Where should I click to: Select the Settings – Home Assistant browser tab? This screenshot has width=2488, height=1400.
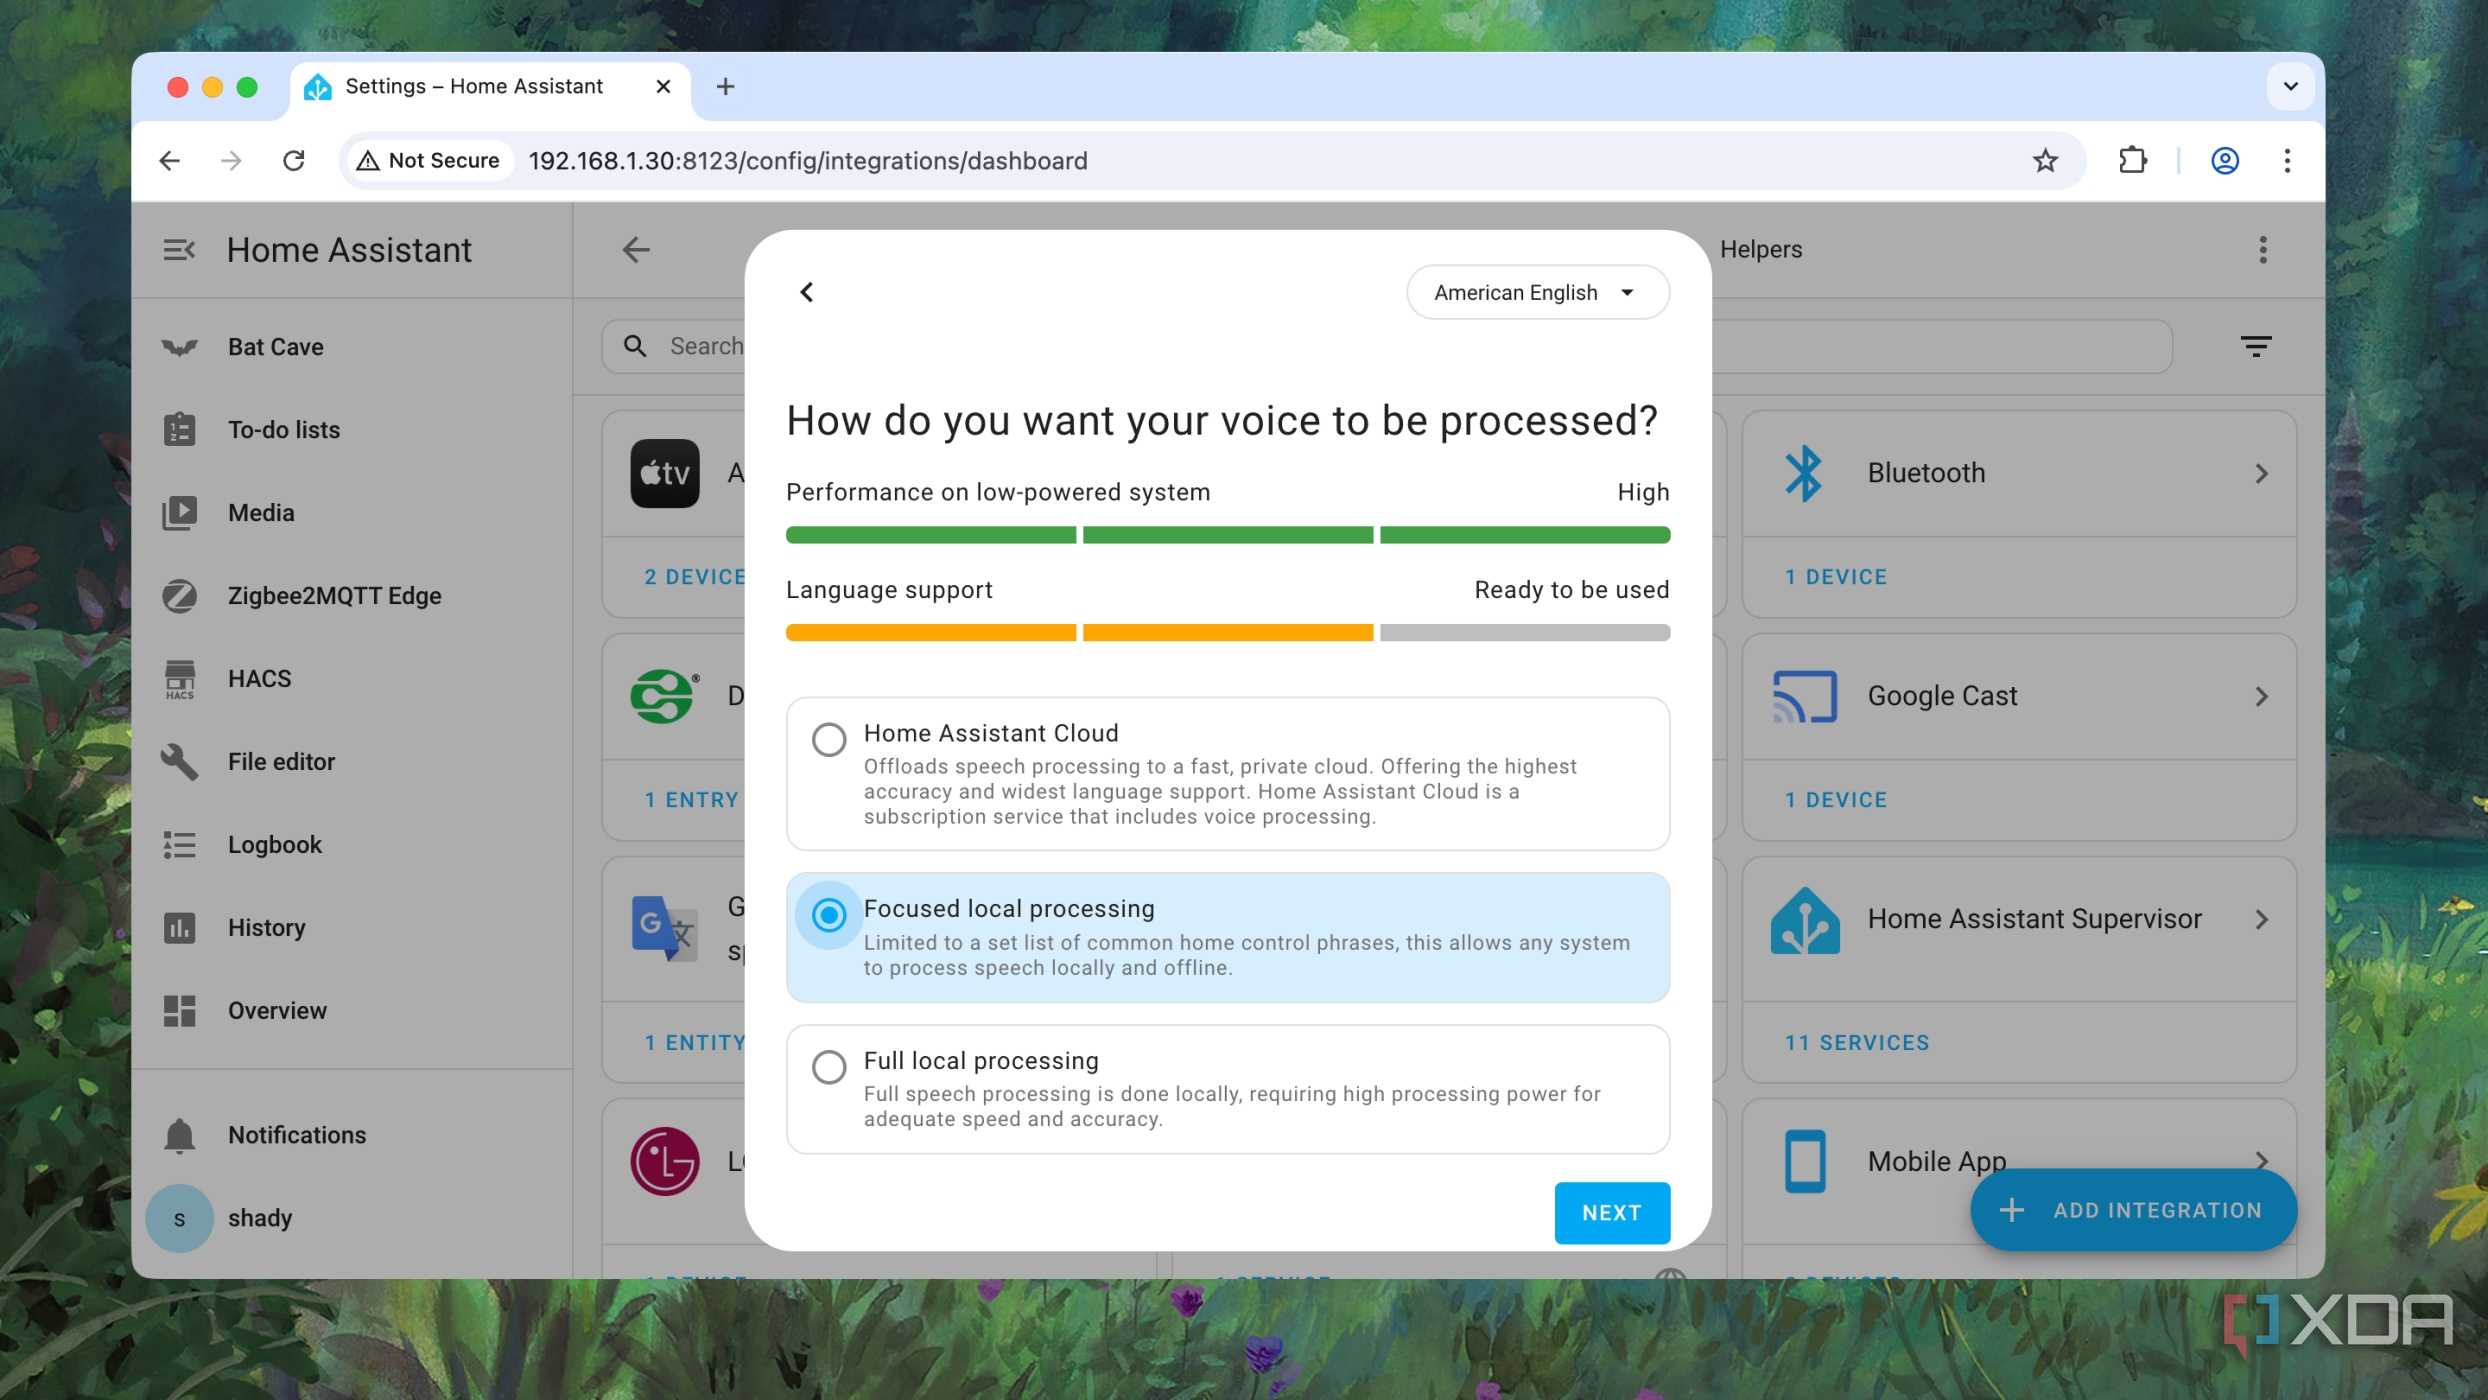[x=490, y=87]
